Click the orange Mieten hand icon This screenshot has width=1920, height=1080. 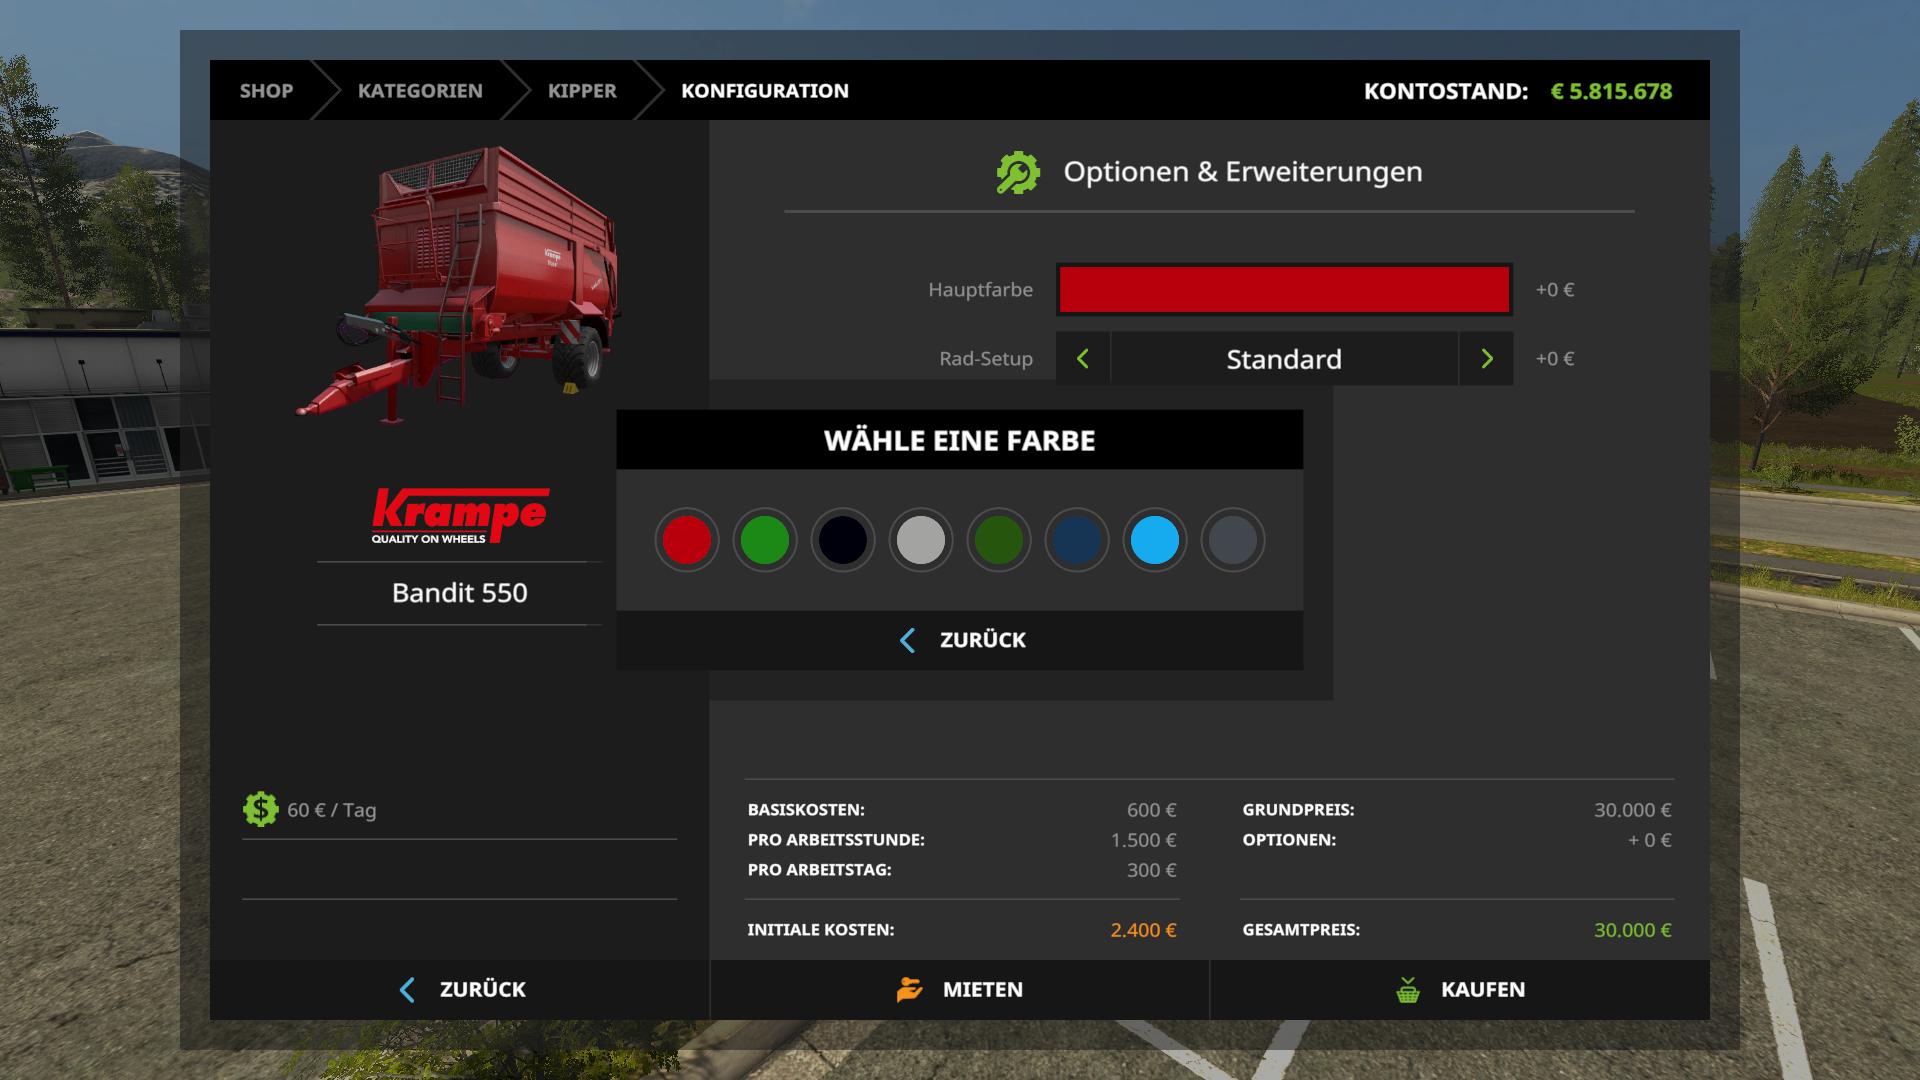[x=909, y=989]
